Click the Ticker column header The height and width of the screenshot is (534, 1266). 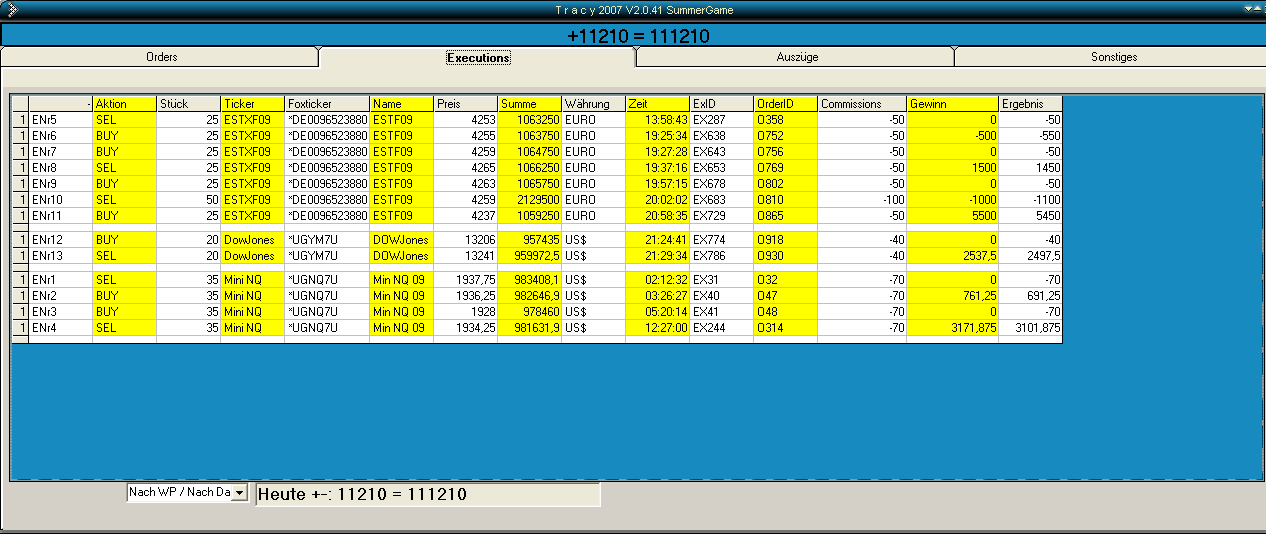click(252, 104)
